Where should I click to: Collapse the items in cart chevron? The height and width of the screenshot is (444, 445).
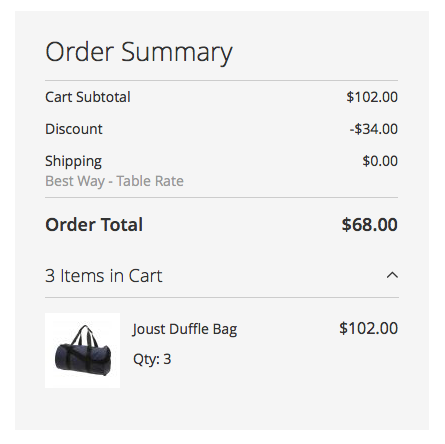[x=392, y=275]
